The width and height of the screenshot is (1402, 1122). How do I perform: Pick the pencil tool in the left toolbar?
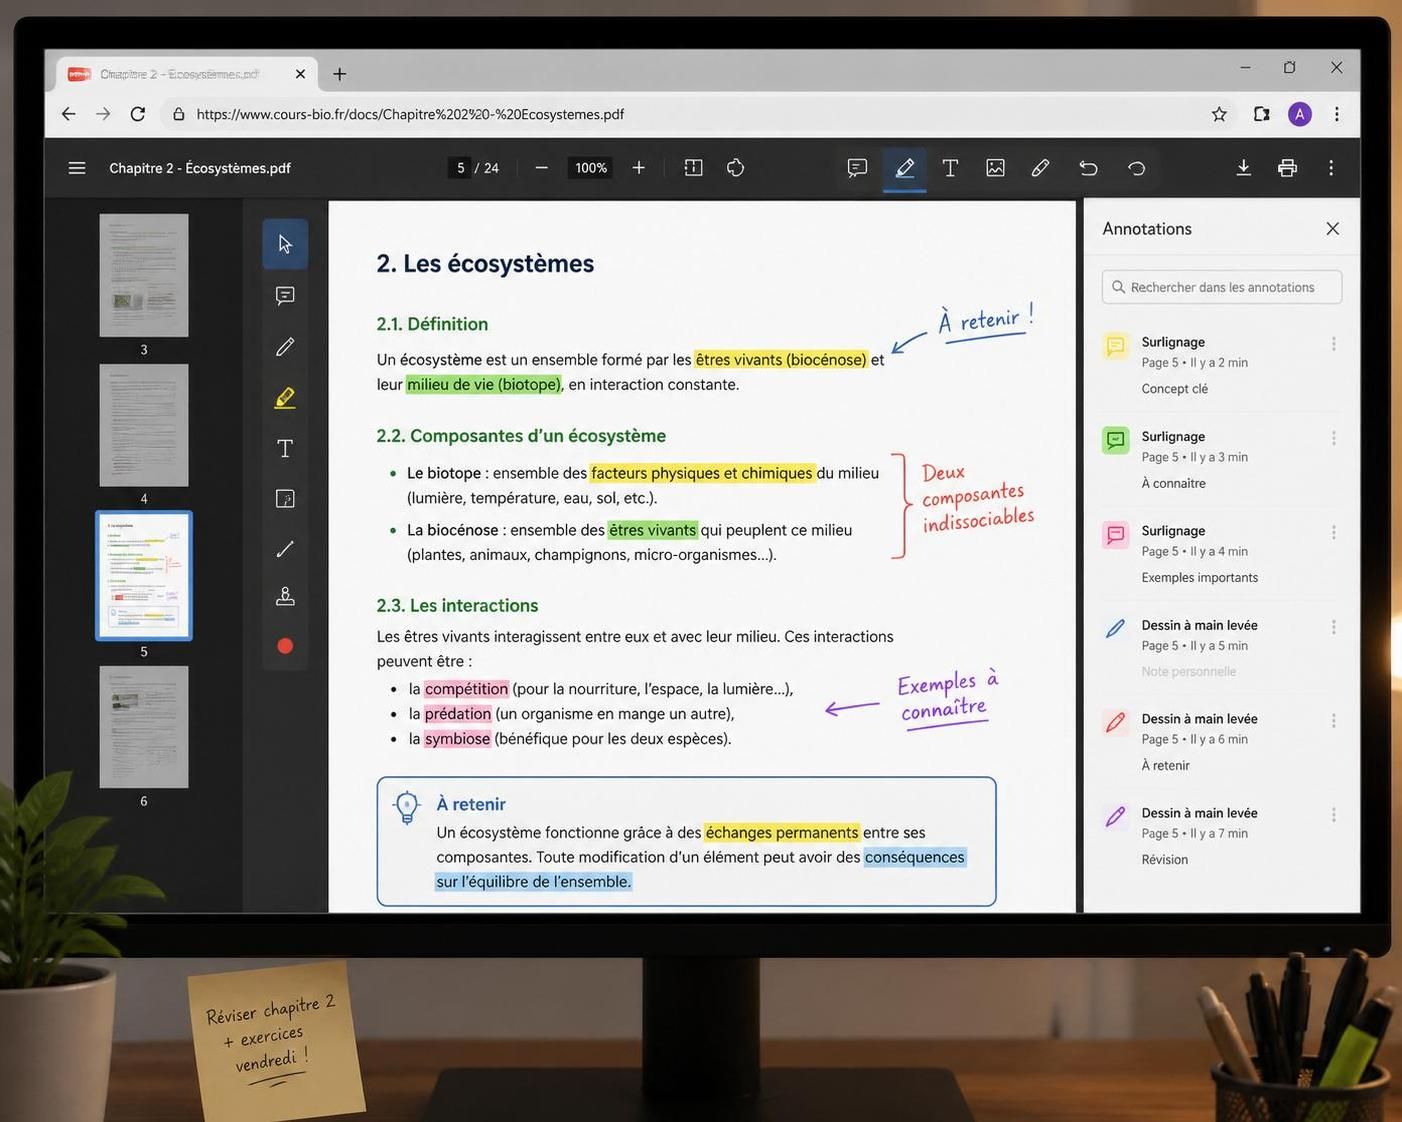click(285, 347)
